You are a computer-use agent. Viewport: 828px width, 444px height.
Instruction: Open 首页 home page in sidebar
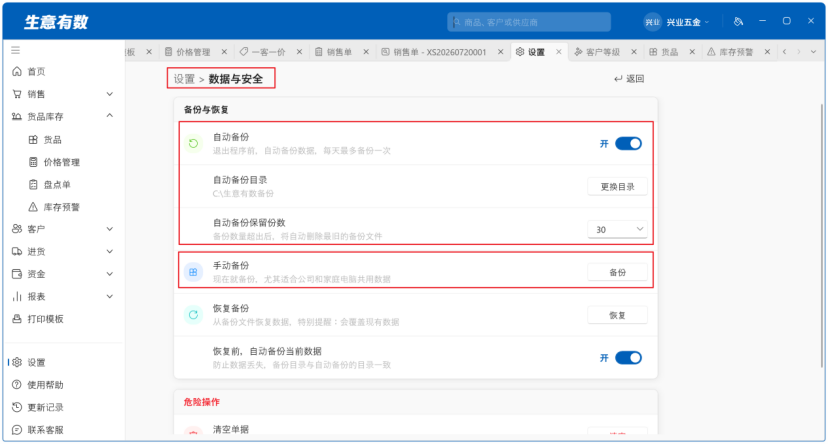(x=36, y=71)
